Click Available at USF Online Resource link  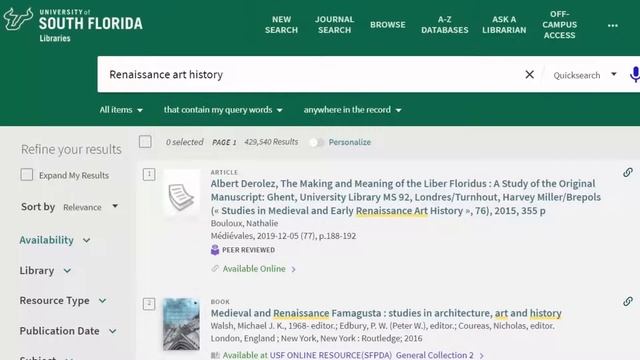click(348, 355)
